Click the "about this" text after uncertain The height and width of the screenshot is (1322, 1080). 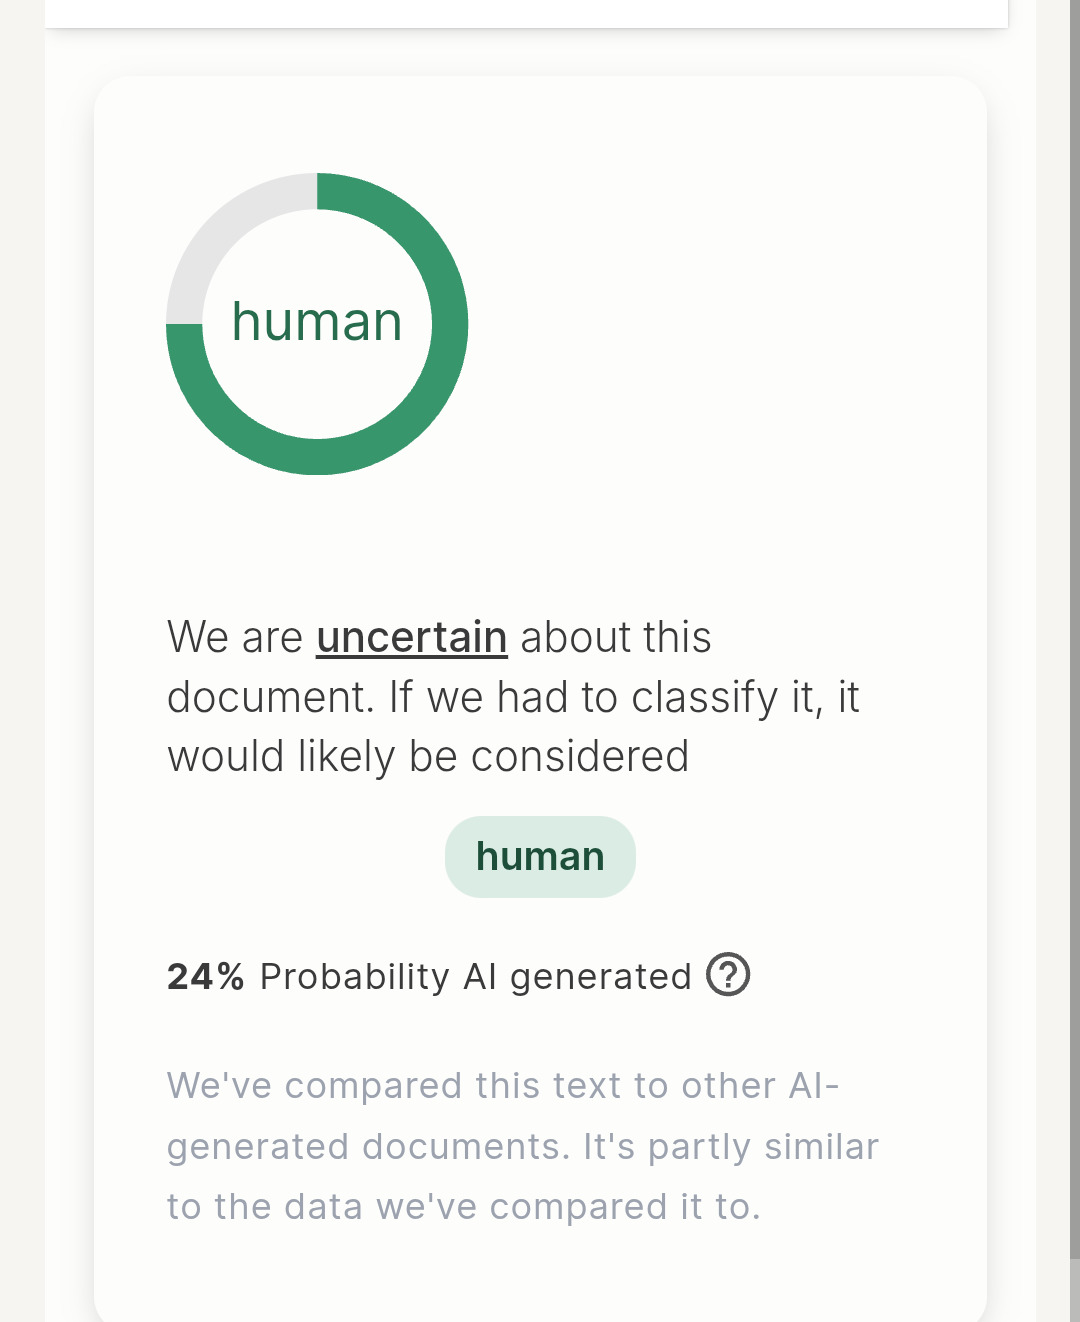point(615,637)
